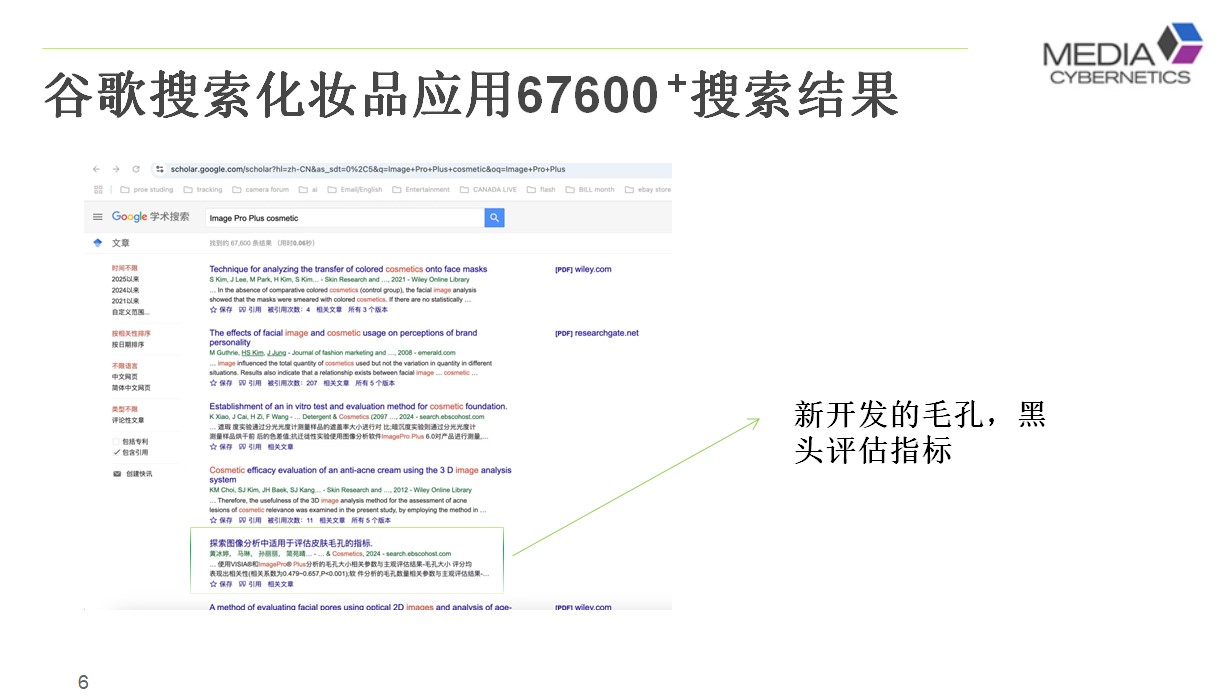Click 被引用次数: 207 citation link
The width and height of the screenshot is (1228, 700).
coord(292,382)
